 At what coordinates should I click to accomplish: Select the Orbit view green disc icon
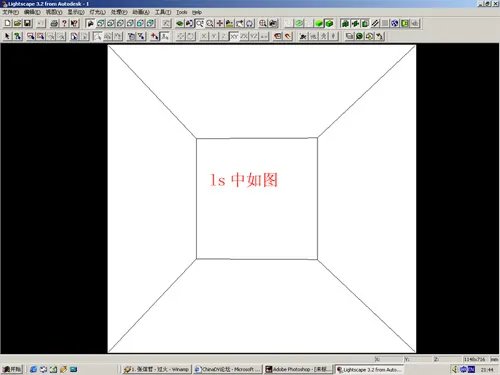point(180,23)
